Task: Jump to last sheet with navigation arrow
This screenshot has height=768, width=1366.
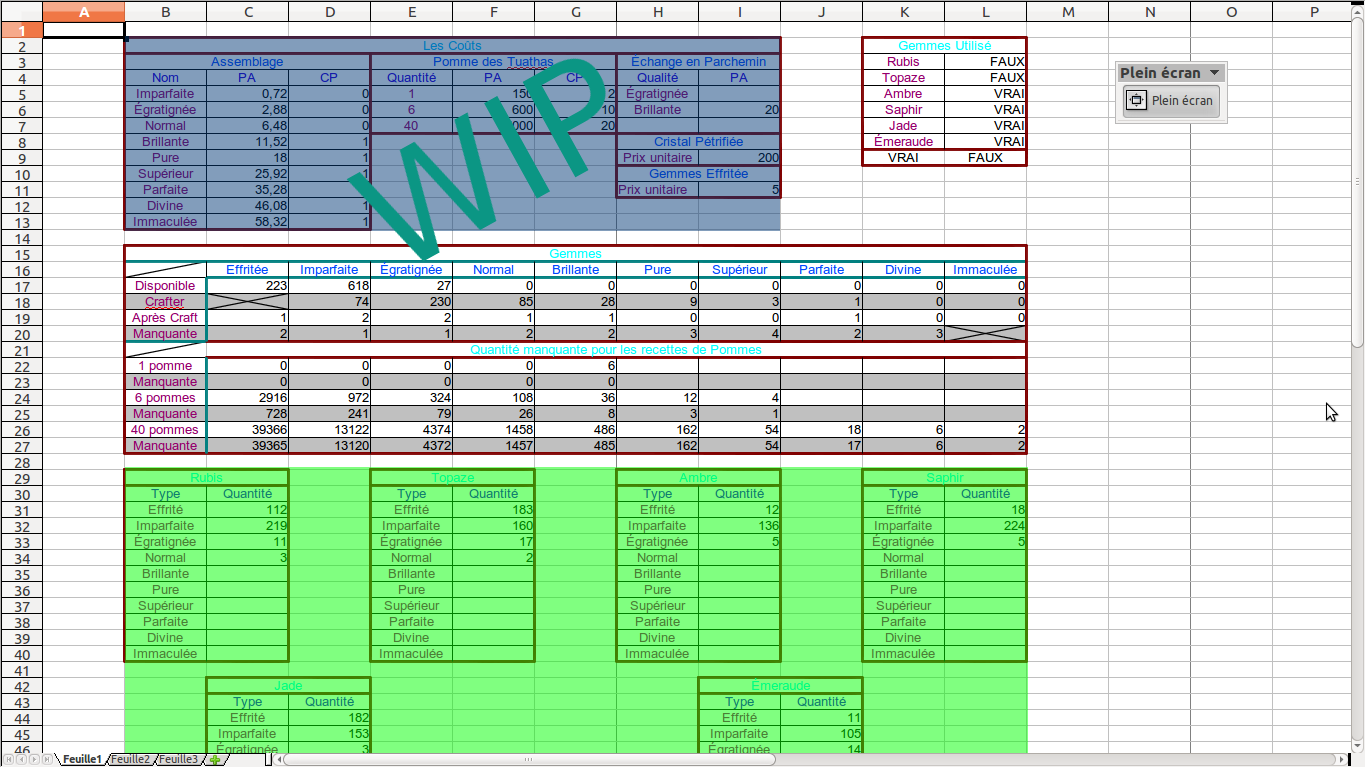Action: [48, 760]
